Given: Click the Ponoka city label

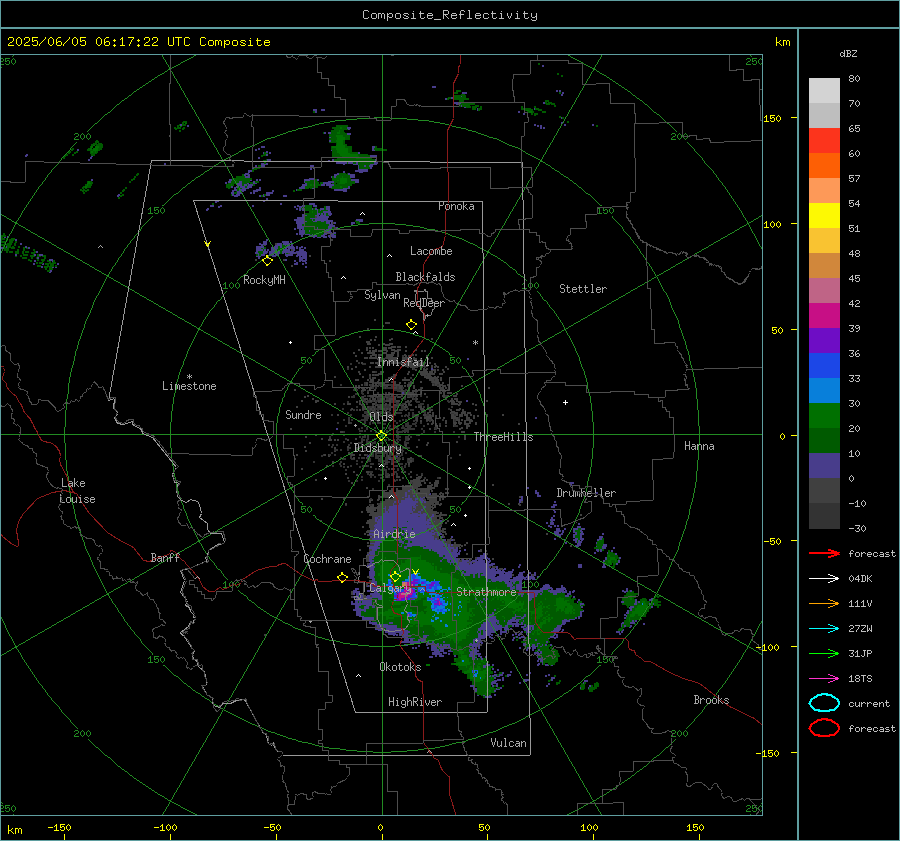Looking at the screenshot, I should click(456, 206).
